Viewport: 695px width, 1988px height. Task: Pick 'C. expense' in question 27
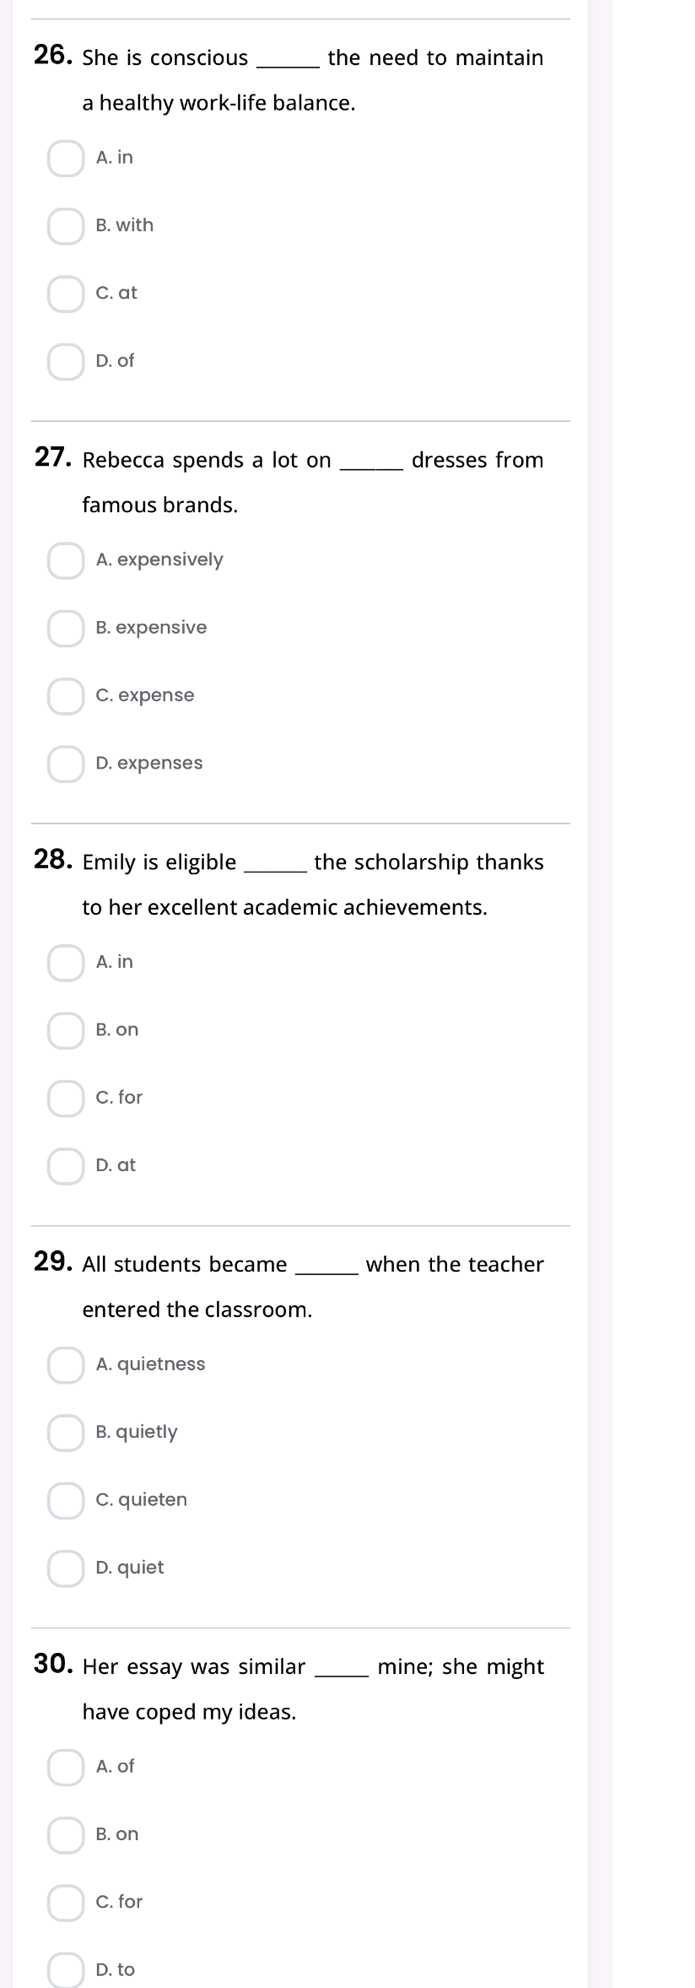coord(66,696)
